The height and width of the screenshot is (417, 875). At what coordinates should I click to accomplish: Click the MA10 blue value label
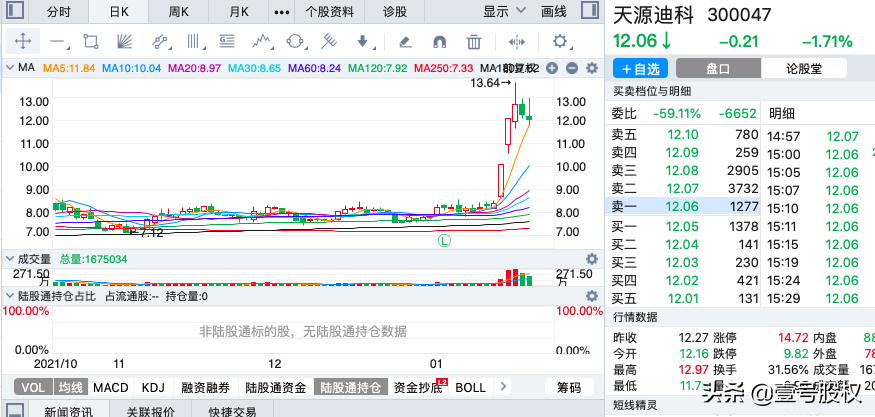click(132, 68)
